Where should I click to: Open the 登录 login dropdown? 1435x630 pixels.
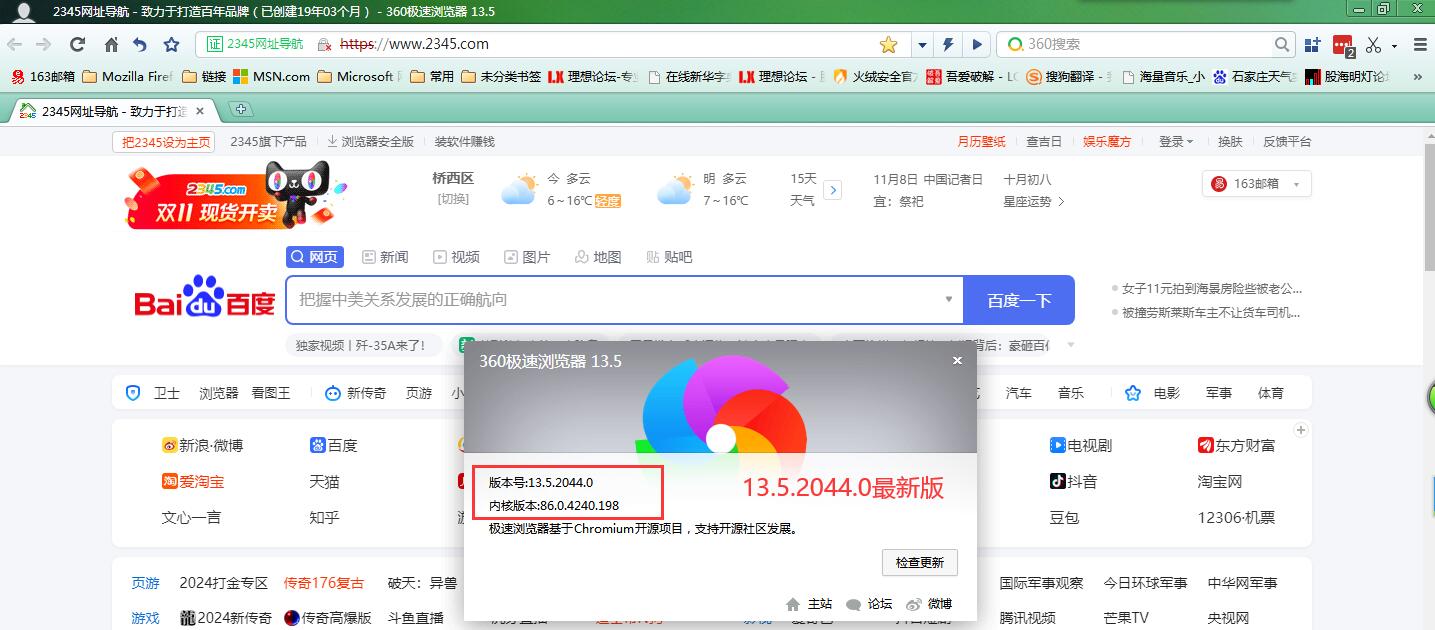pos(1175,142)
